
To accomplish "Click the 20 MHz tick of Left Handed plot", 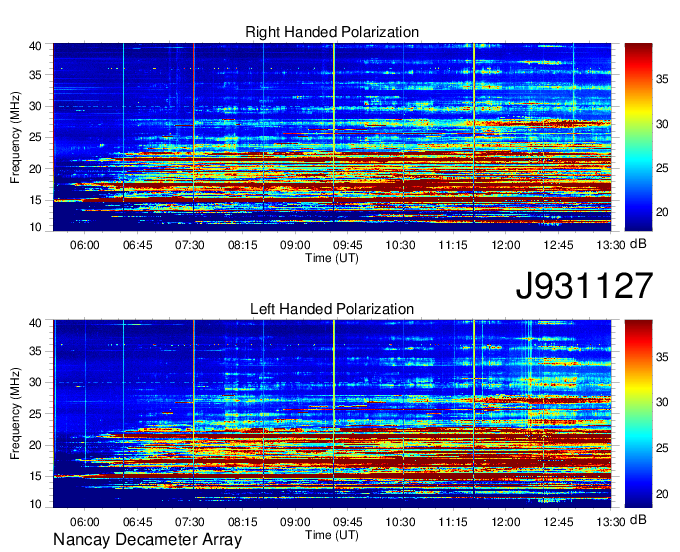I will pos(35,445).
